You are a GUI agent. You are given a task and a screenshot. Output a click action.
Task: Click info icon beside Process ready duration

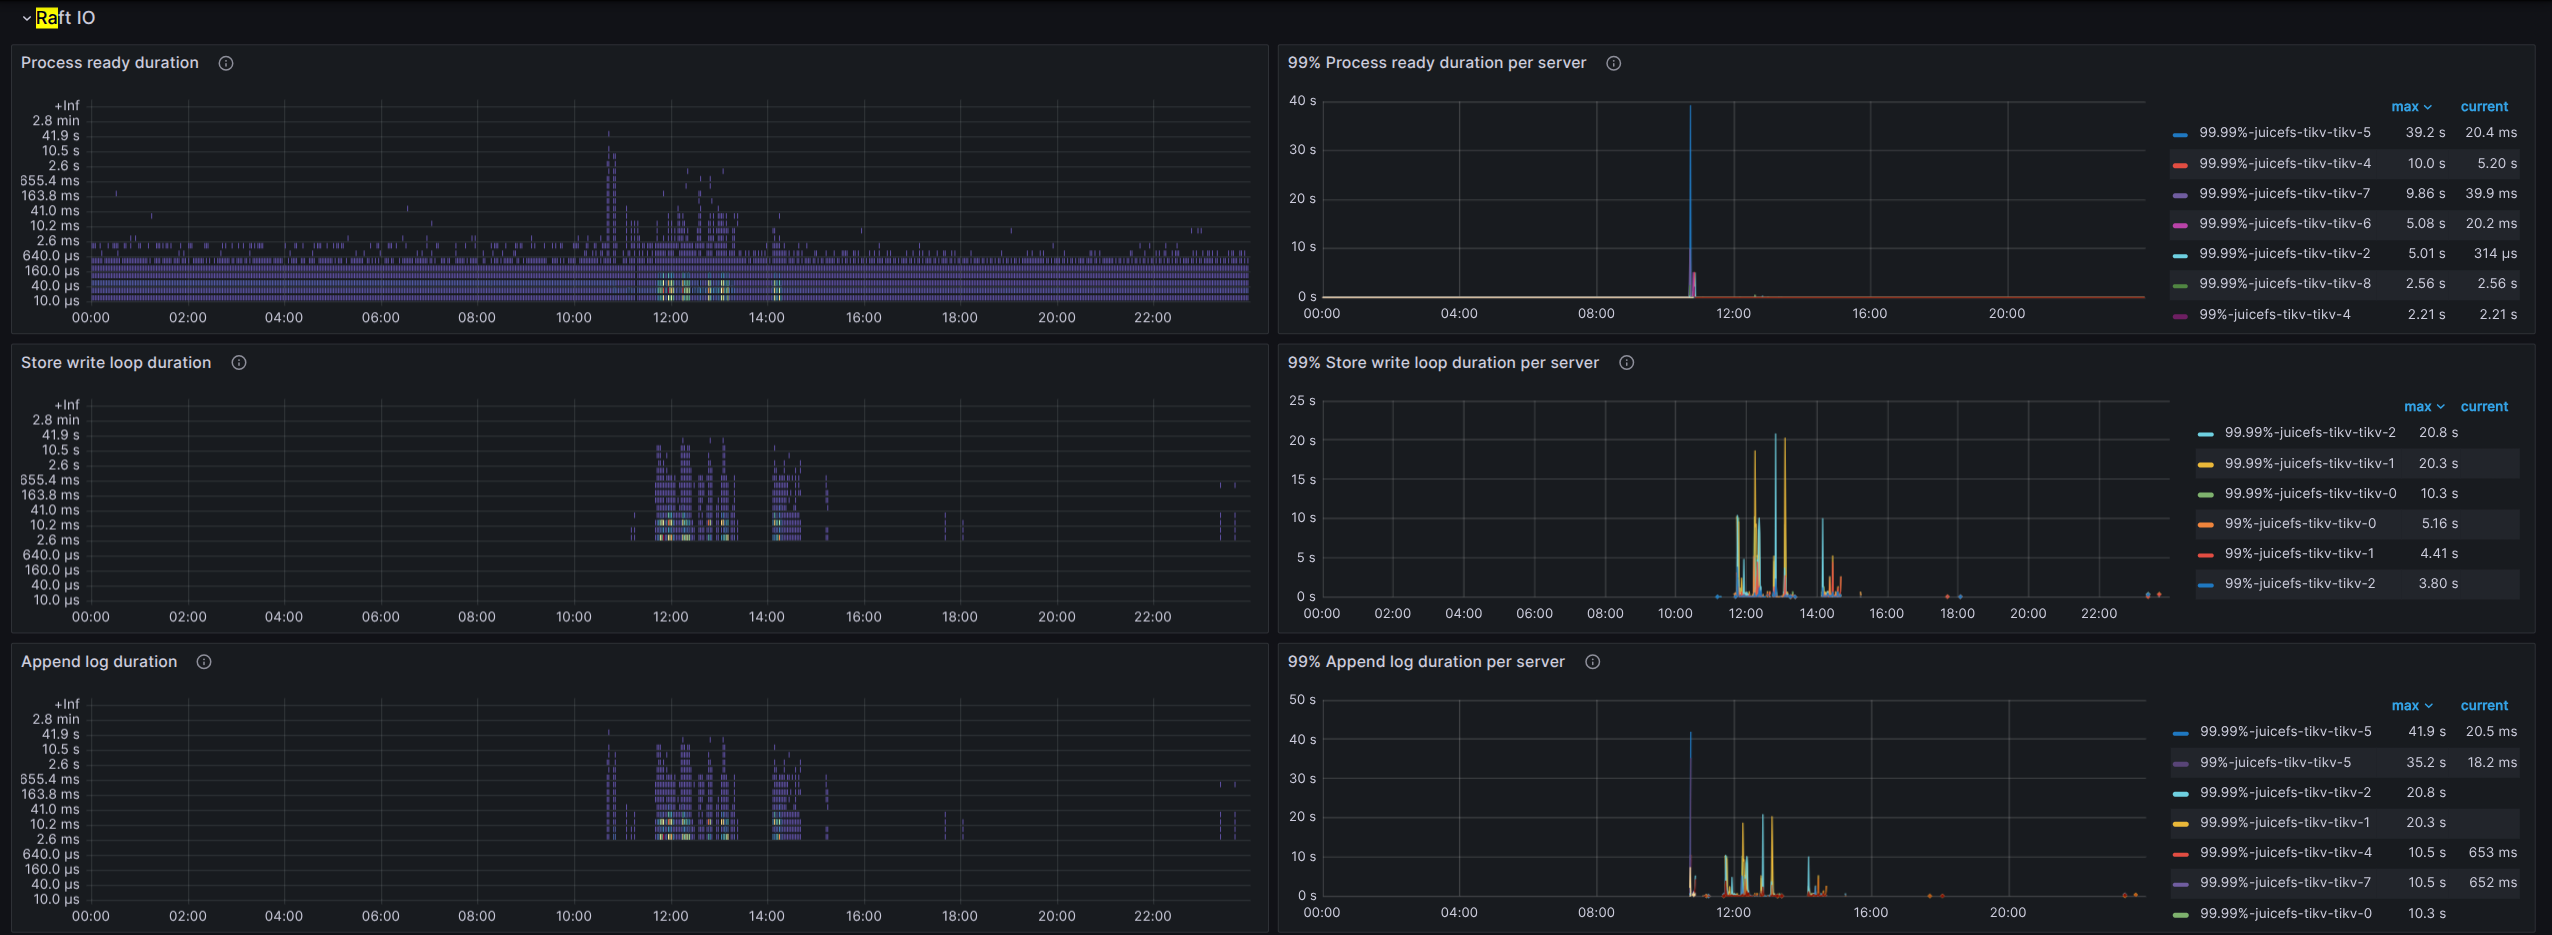[226, 63]
